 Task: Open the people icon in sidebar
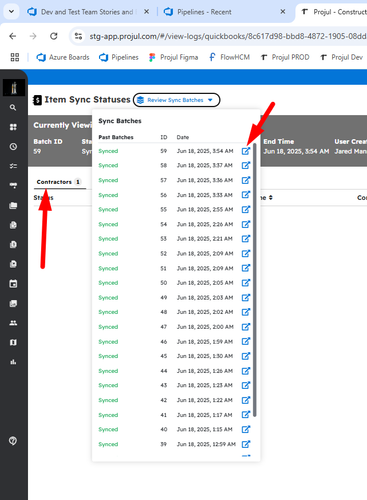(x=13, y=323)
